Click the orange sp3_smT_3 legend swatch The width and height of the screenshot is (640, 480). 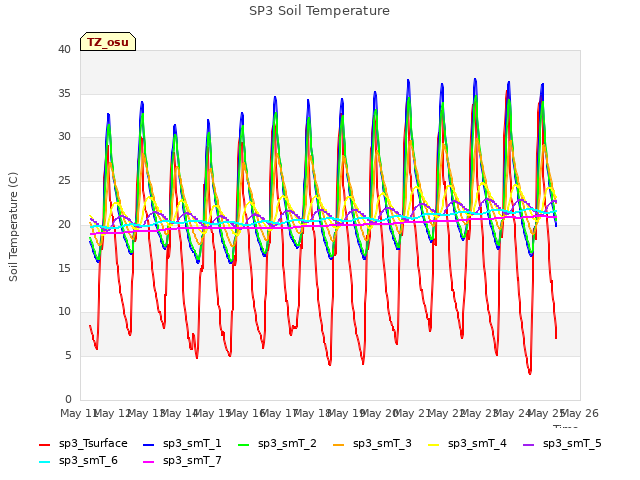[339, 444]
